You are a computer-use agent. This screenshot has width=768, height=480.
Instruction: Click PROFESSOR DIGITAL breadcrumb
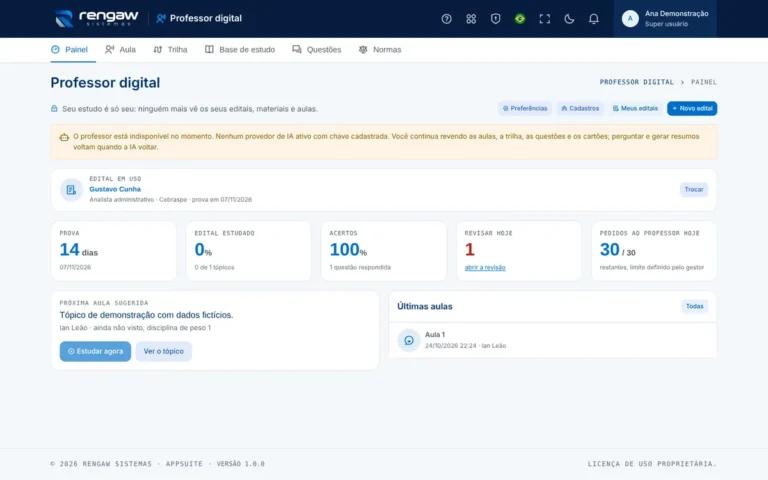(x=636, y=82)
